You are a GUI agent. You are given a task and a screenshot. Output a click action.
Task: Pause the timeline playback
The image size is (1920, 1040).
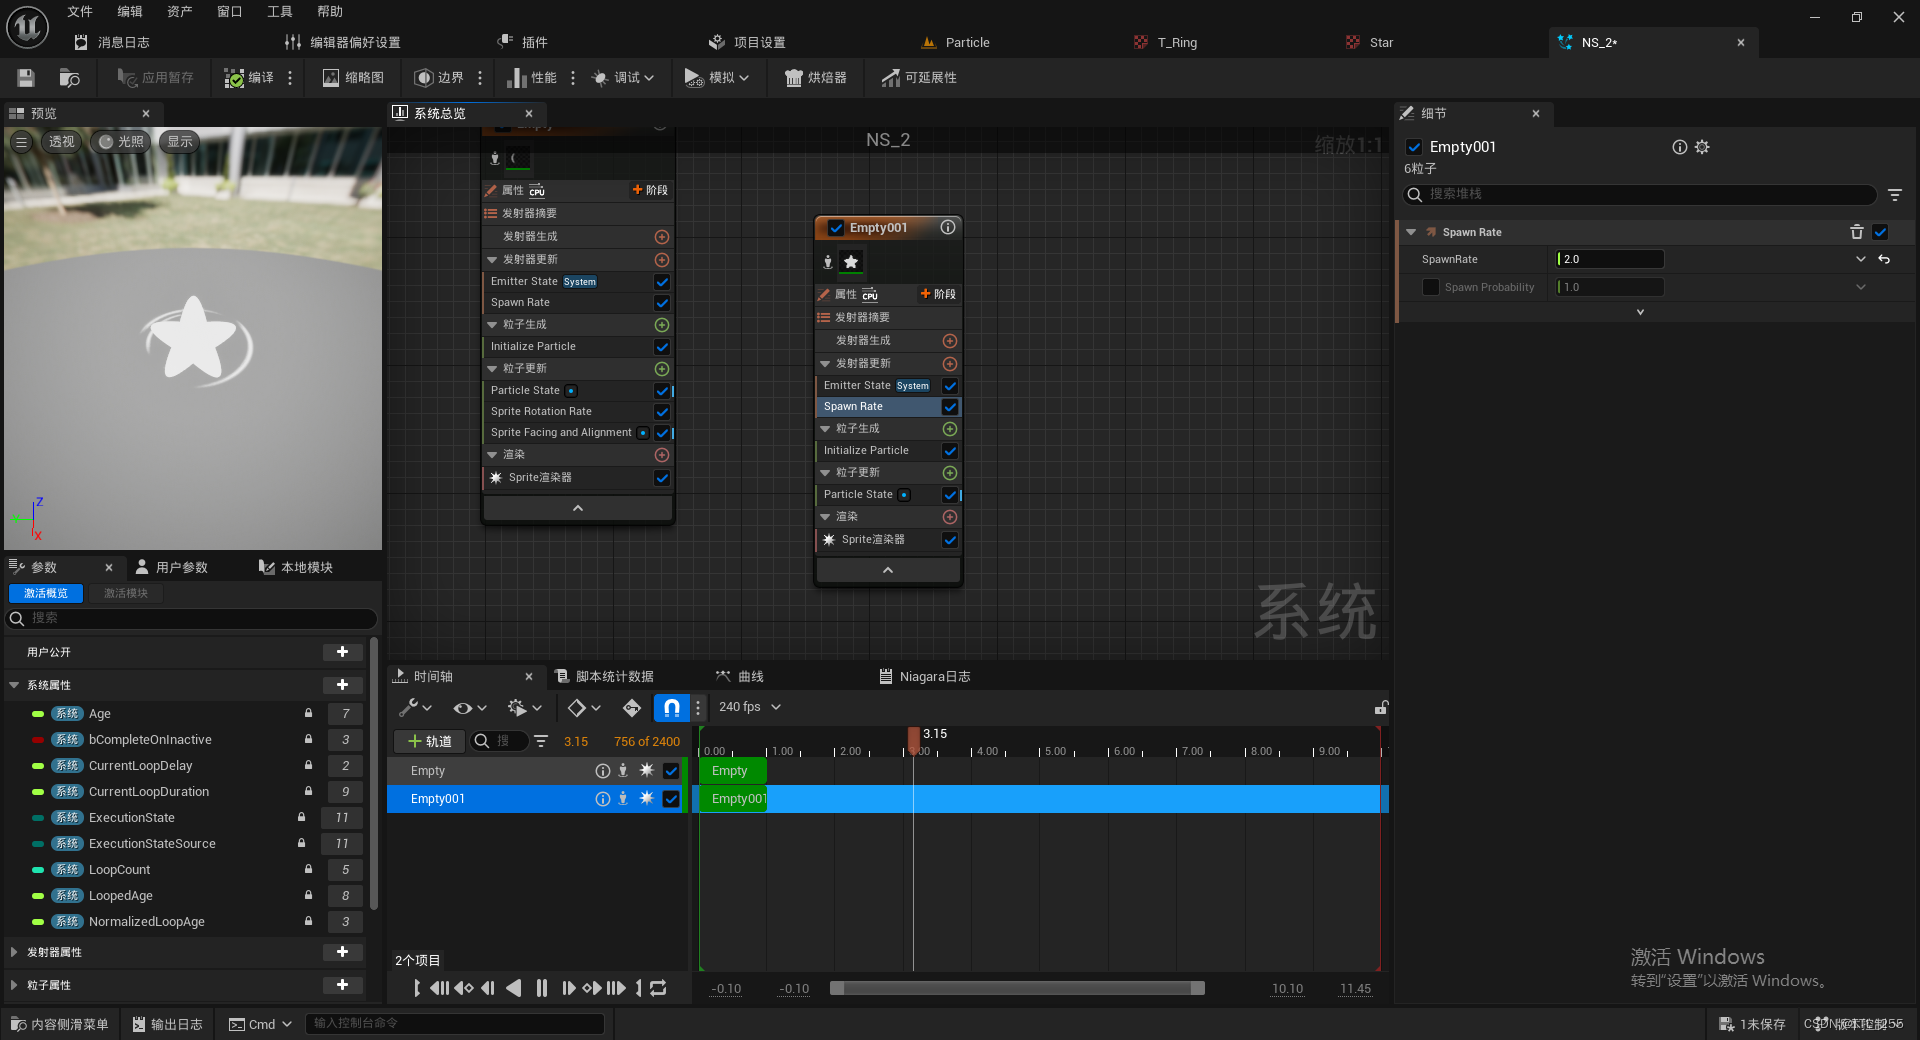point(541,988)
